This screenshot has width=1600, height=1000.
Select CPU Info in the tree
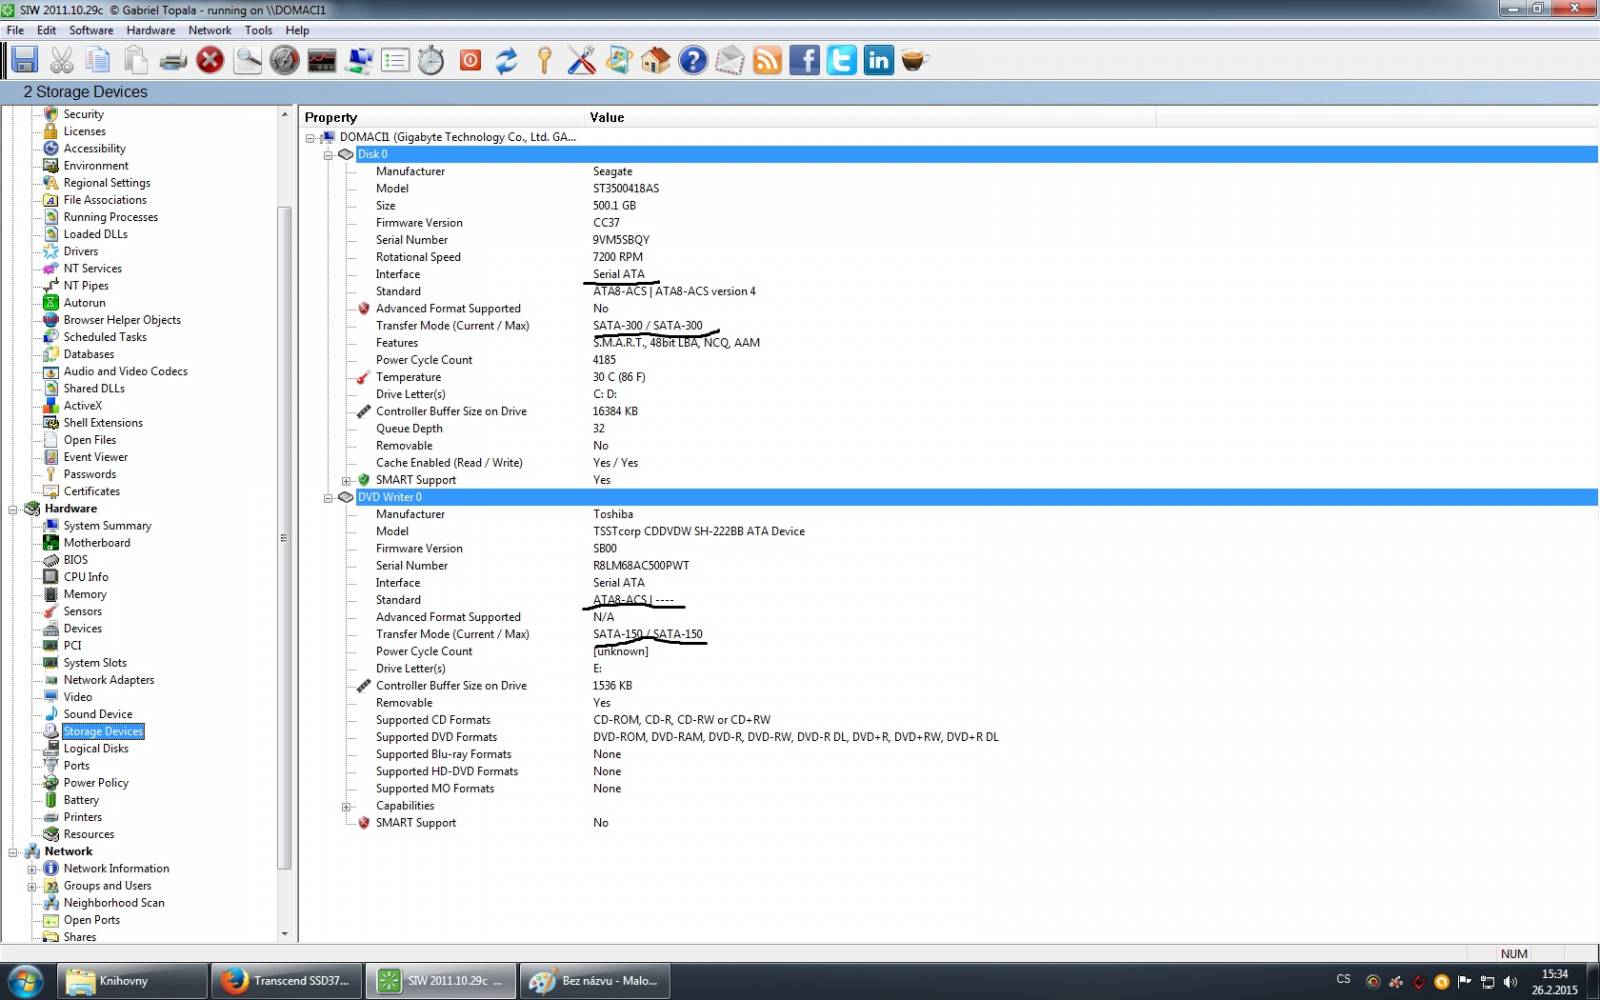point(86,577)
